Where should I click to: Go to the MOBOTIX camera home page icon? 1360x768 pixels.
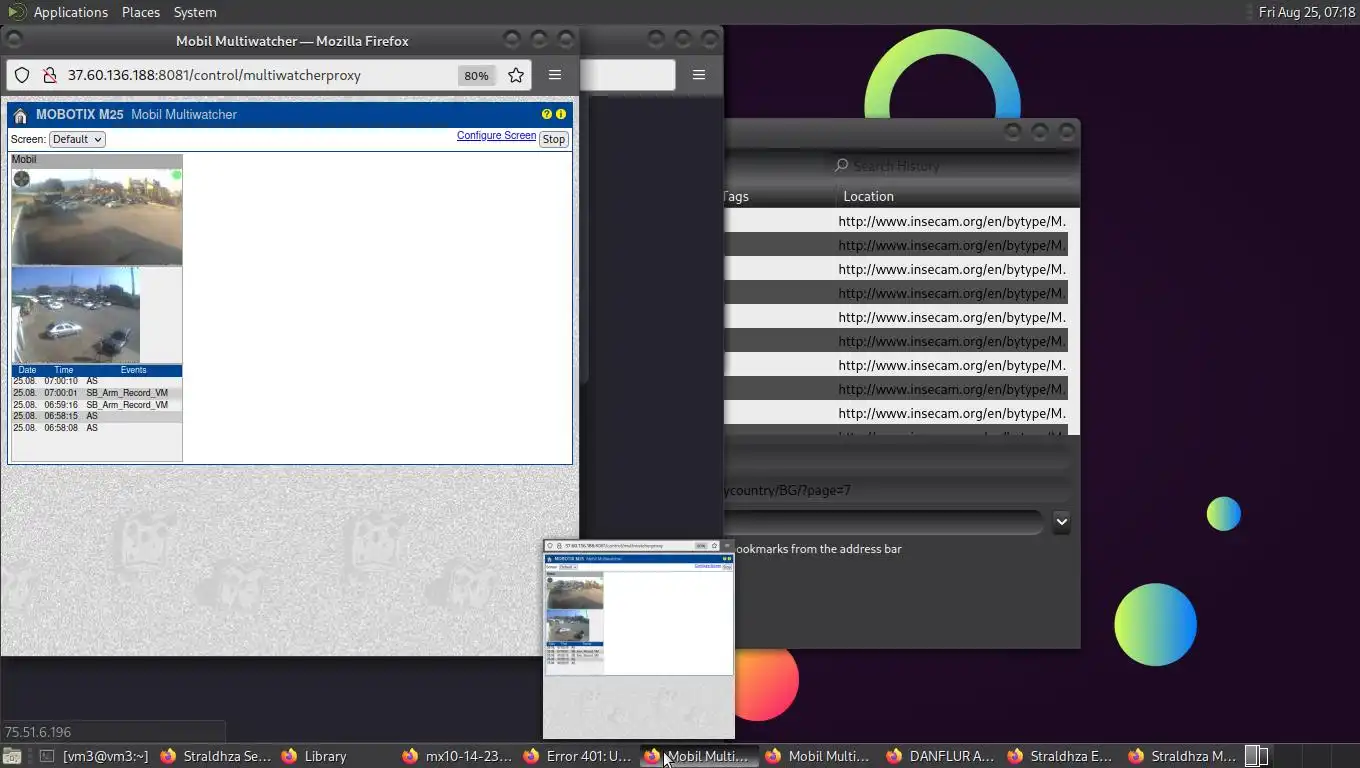pos(20,115)
